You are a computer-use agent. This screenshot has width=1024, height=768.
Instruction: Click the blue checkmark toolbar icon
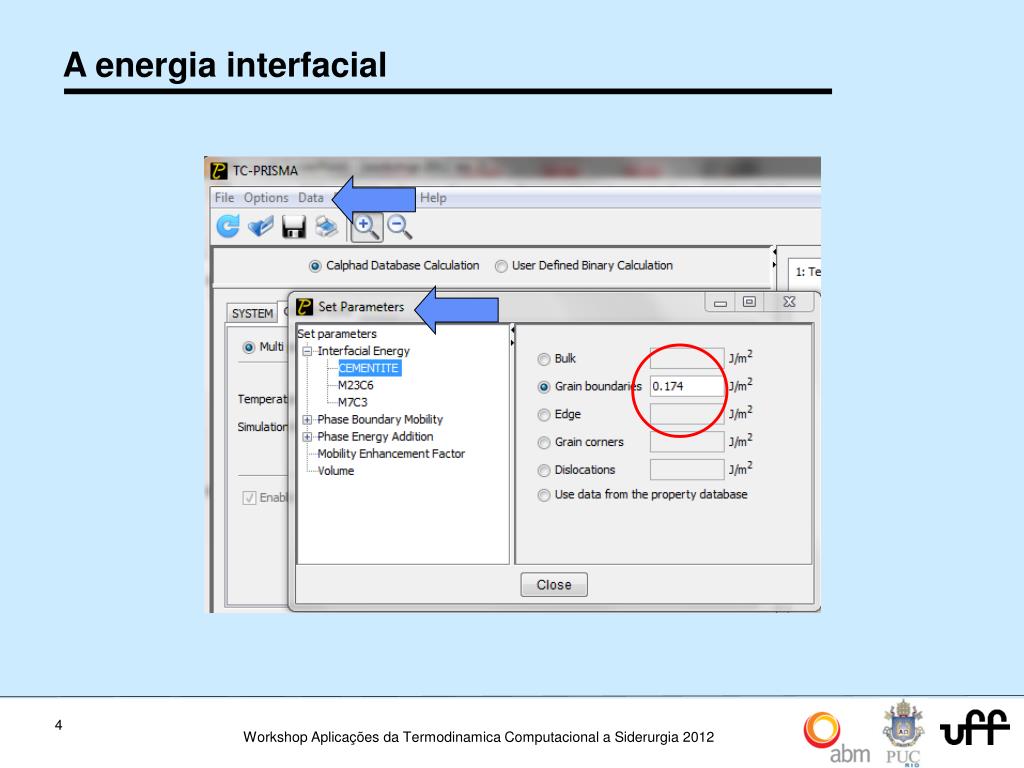261,227
